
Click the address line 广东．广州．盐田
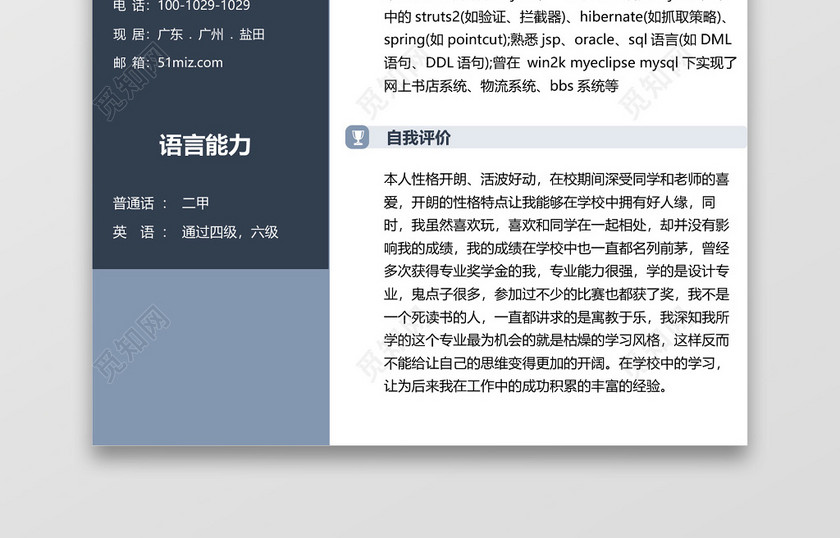[211, 34]
